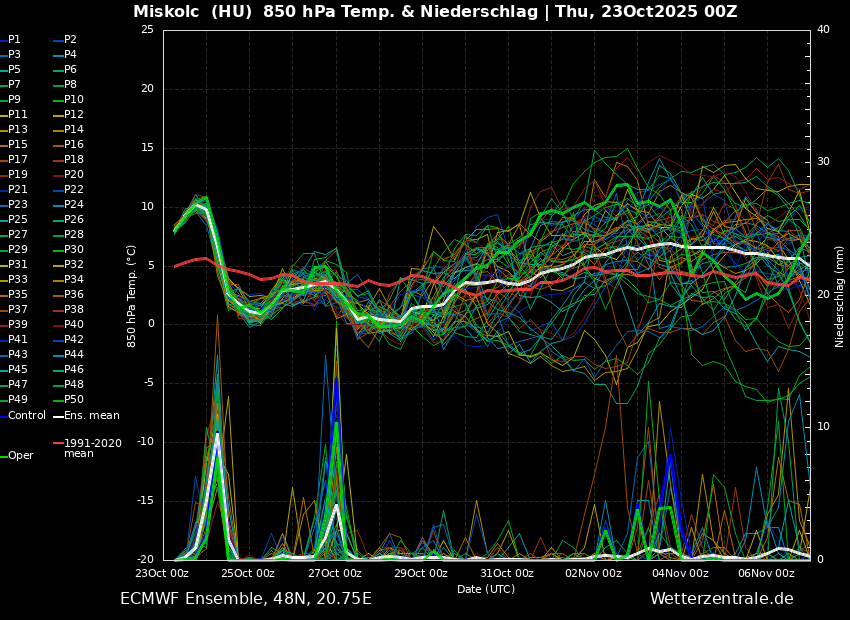Select the Ens. mean legend label
The image size is (850, 620).
(91, 415)
